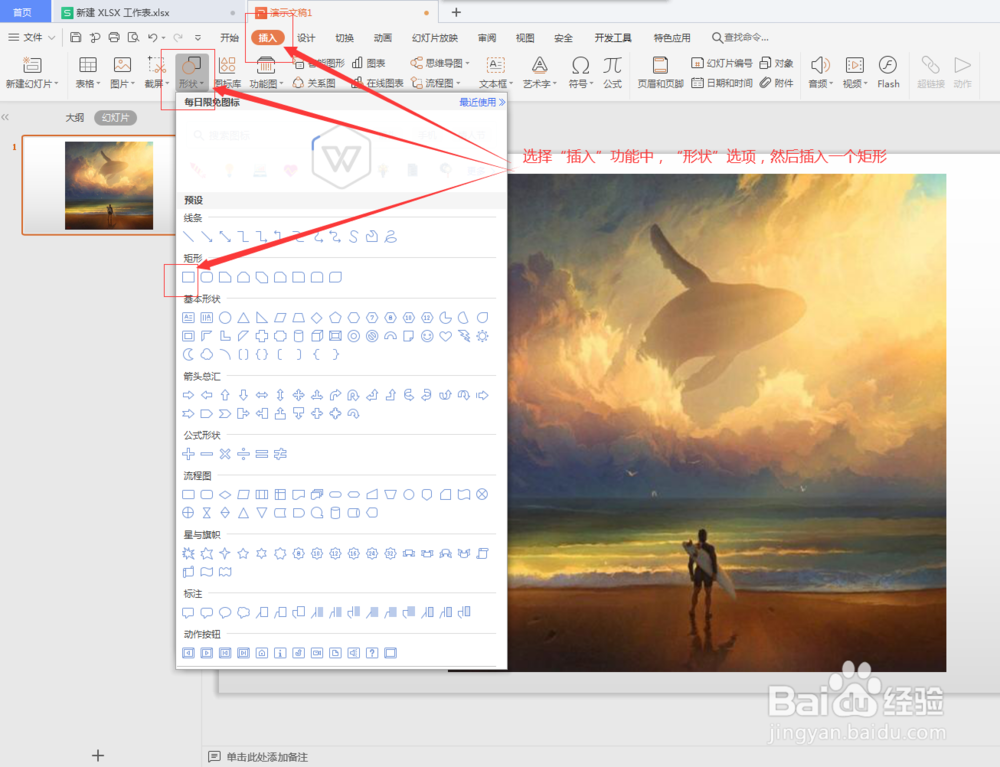This screenshot has width=1000, height=767.
Task: Open the 音频 audio dropdown
Action: click(820, 72)
